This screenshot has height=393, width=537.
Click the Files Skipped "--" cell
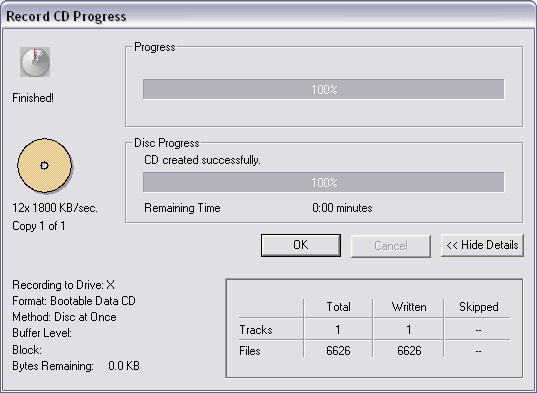(478, 352)
